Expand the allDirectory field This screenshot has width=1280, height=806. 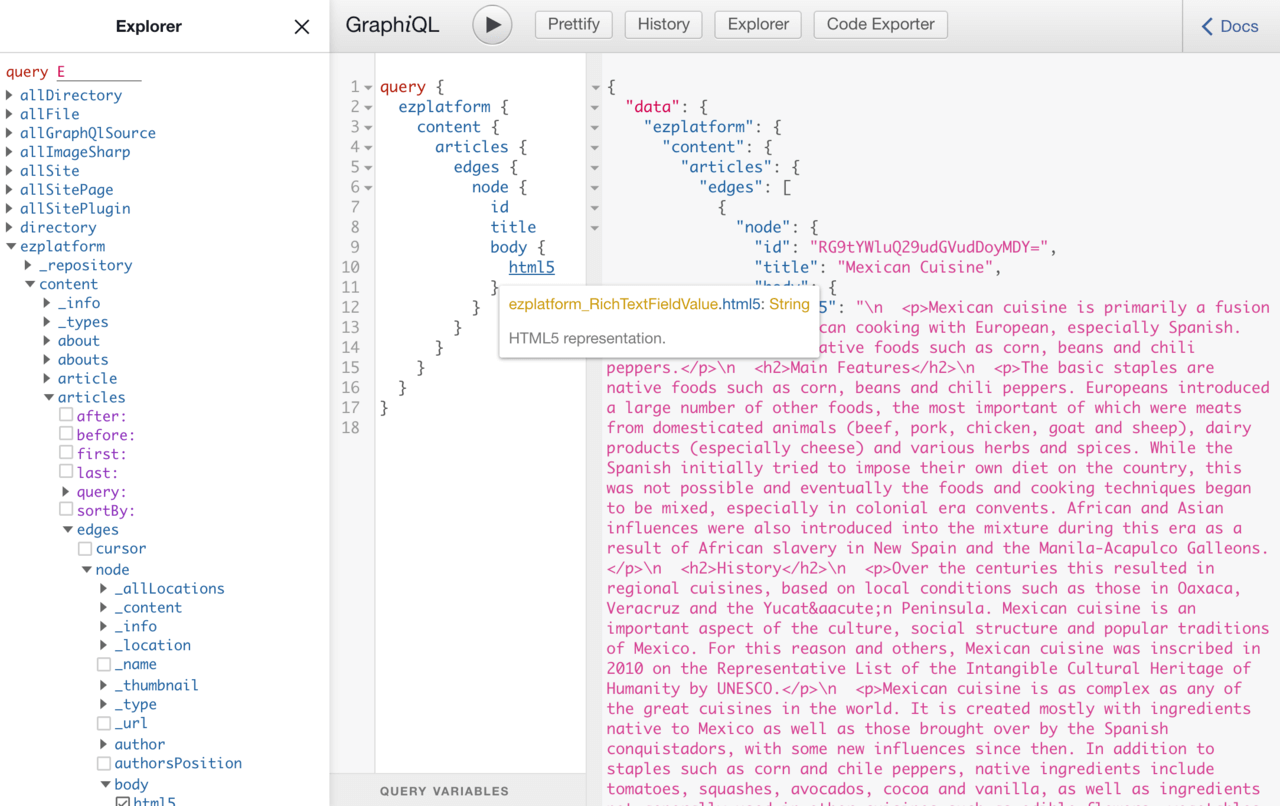click(x=10, y=95)
